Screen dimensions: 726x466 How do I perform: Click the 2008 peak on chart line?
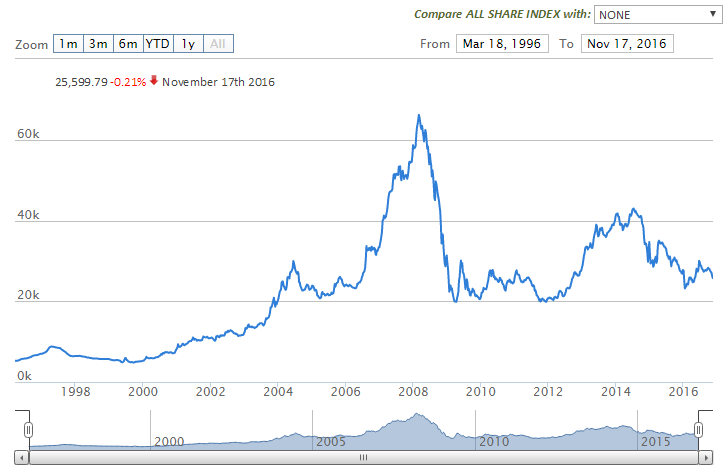[419, 115]
